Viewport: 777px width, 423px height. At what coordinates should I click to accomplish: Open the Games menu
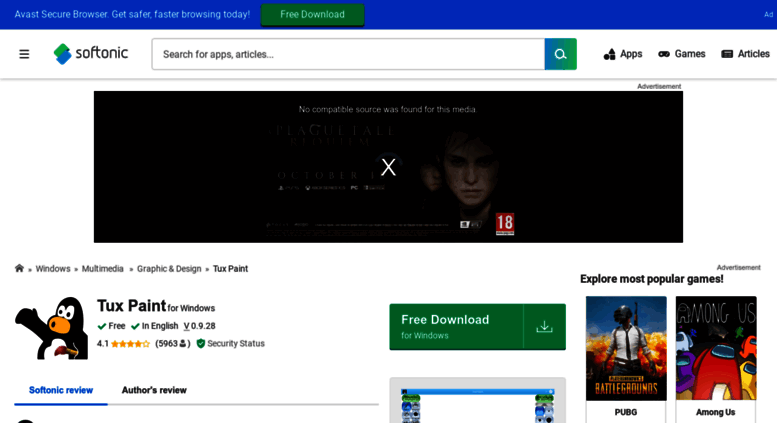click(x=681, y=54)
